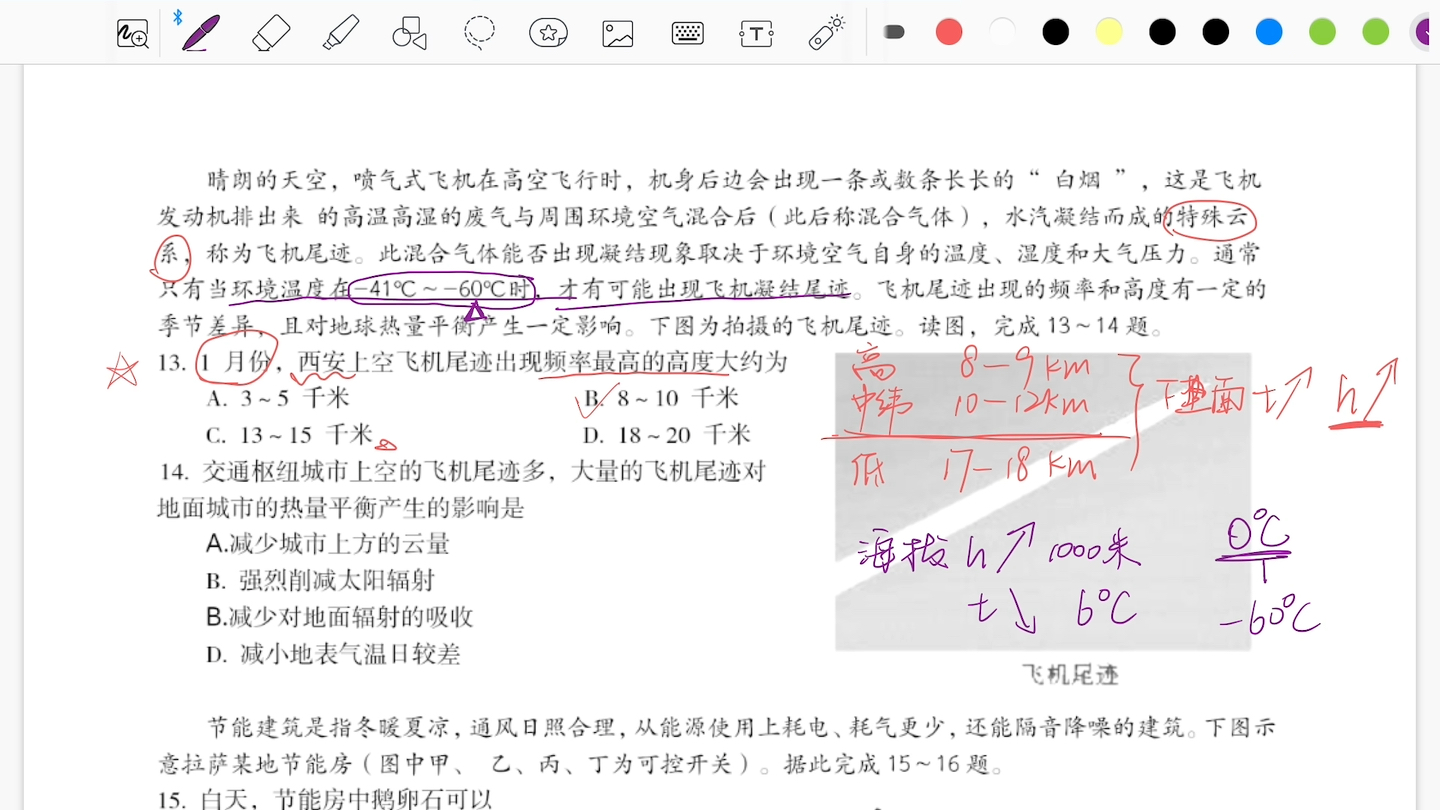This screenshot has width=1440, height=810.
Task: Click answer option D. 18~20 千米
Action: coord(666,435)
